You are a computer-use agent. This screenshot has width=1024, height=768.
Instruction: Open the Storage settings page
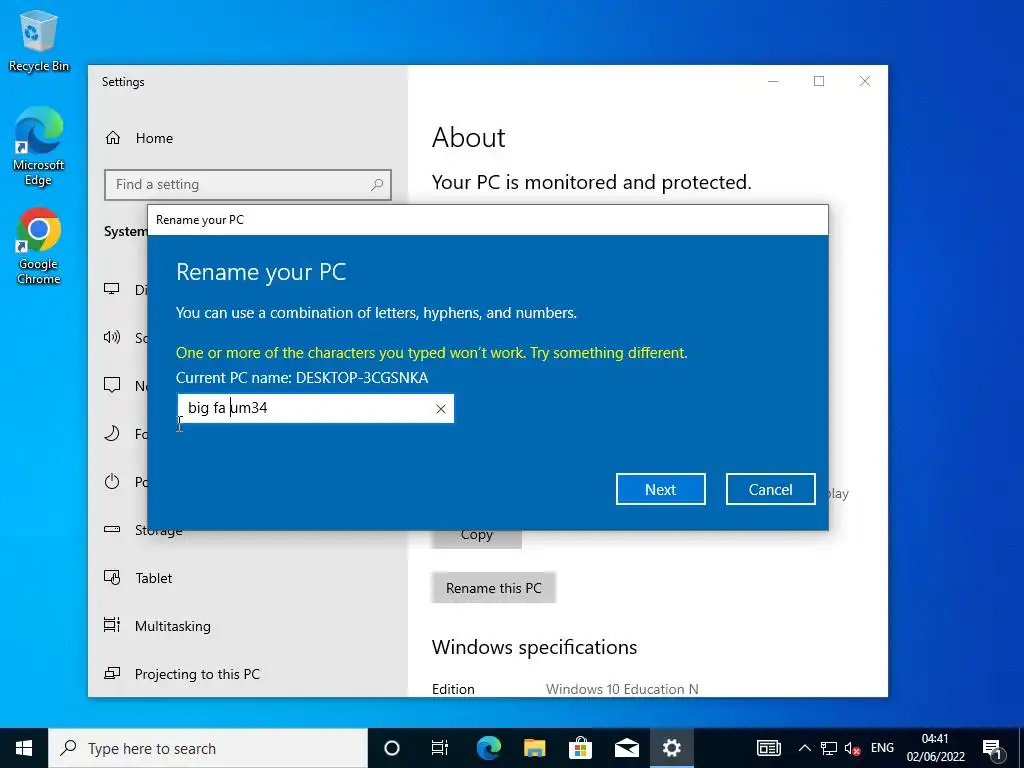point(158,531)
